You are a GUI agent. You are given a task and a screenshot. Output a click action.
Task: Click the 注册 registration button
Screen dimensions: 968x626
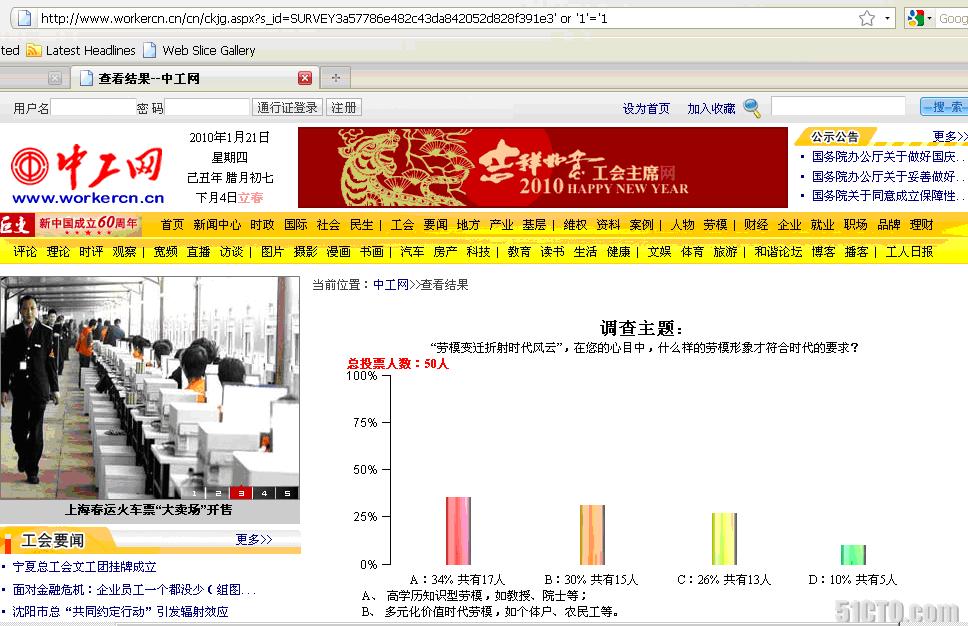(x=344, y=107)
